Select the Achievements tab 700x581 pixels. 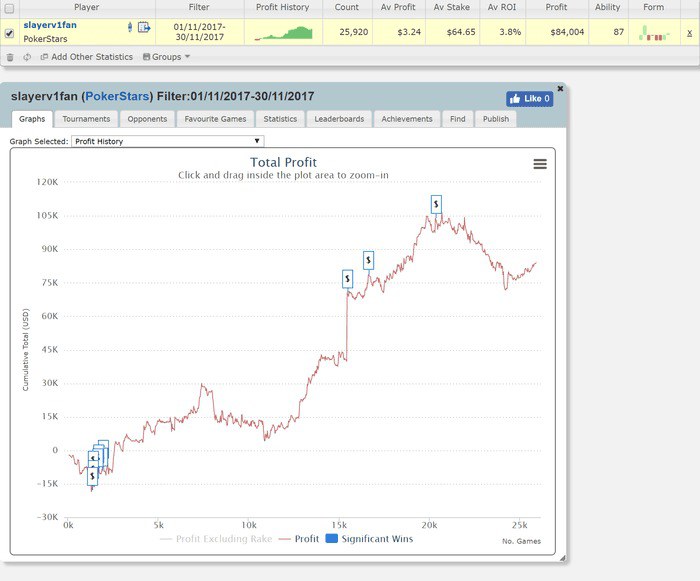[x=407, y=119]
